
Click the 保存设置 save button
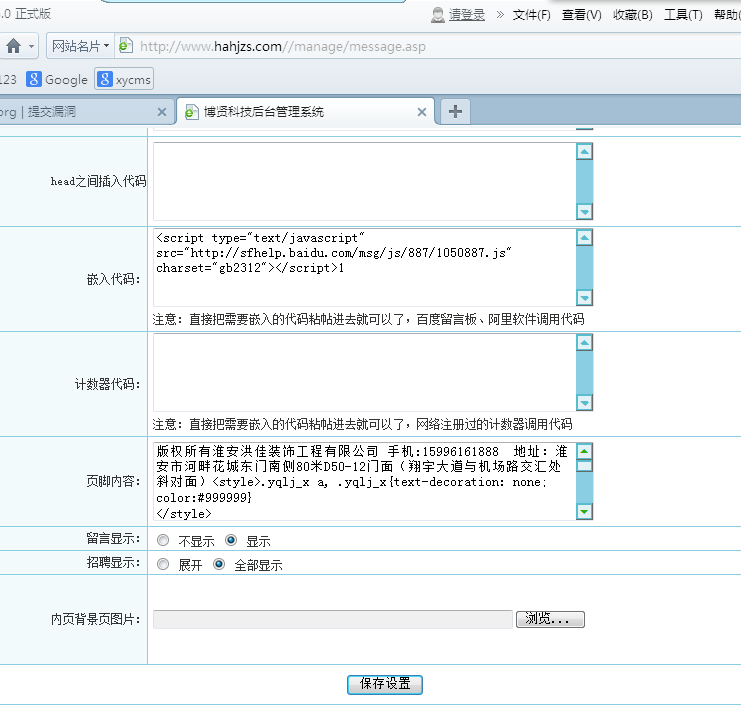coord(385,685)
